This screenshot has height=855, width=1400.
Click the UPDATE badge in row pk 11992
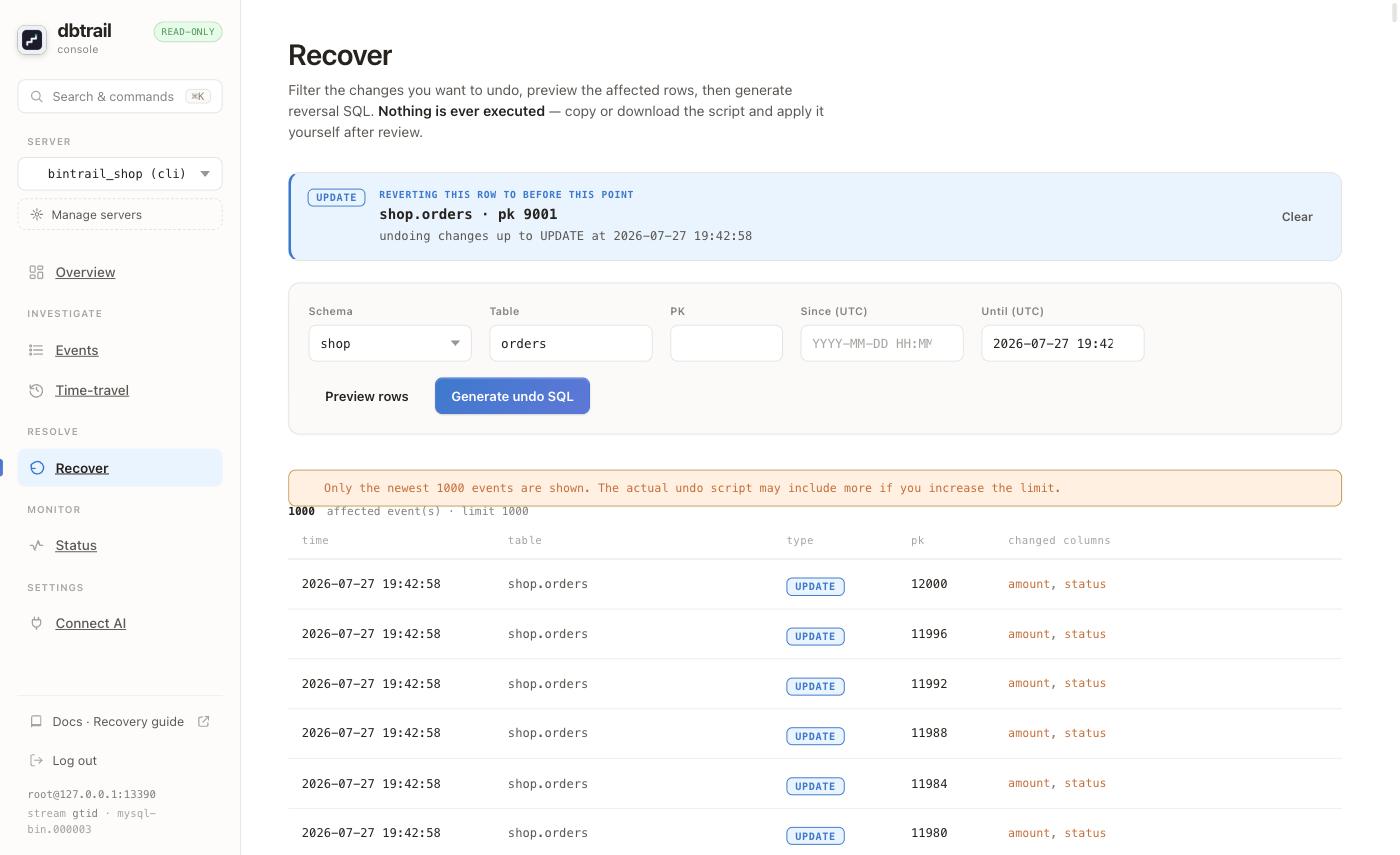[x=815, y=686]
